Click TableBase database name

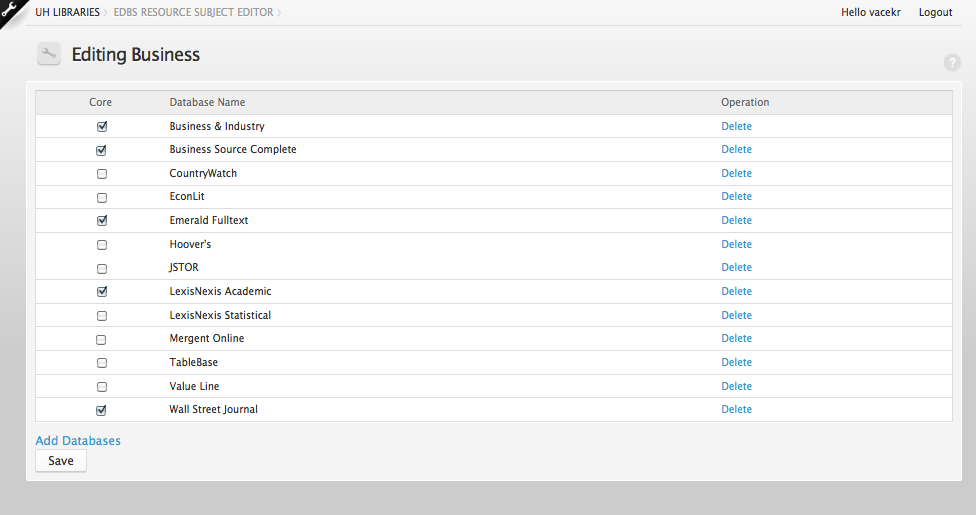pos(194,362)
